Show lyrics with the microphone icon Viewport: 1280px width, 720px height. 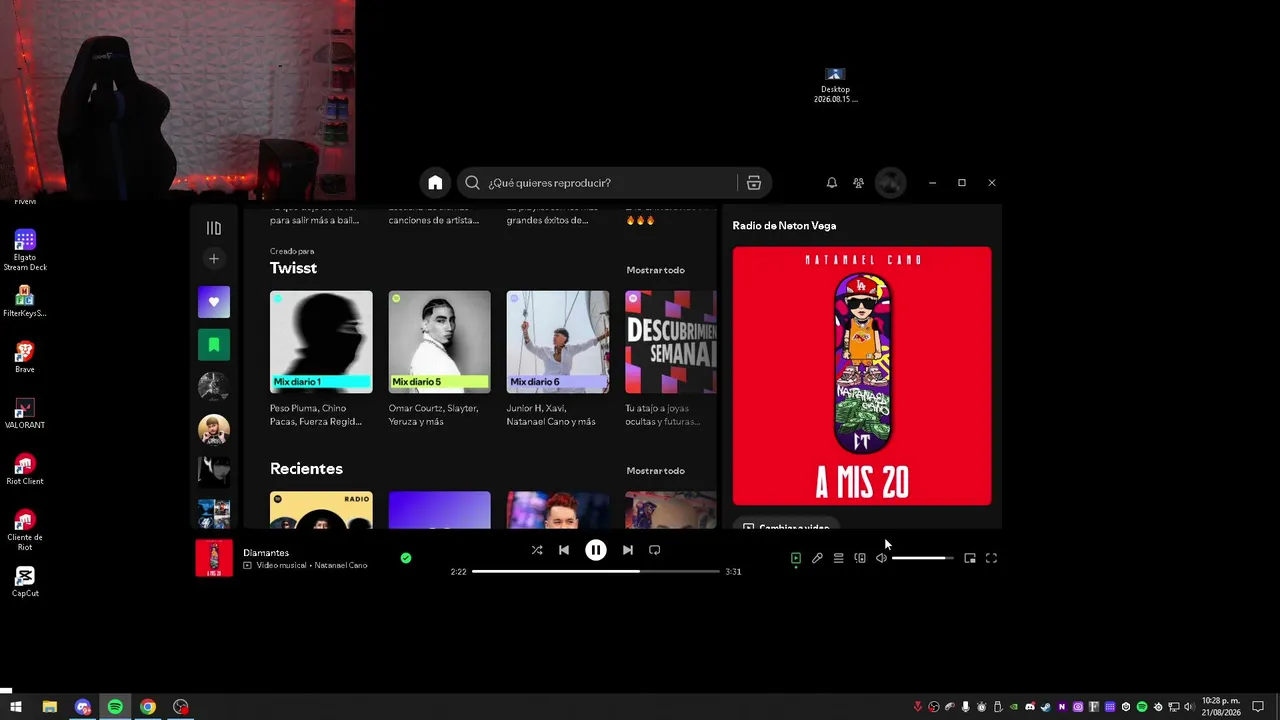tap(817, 558)
